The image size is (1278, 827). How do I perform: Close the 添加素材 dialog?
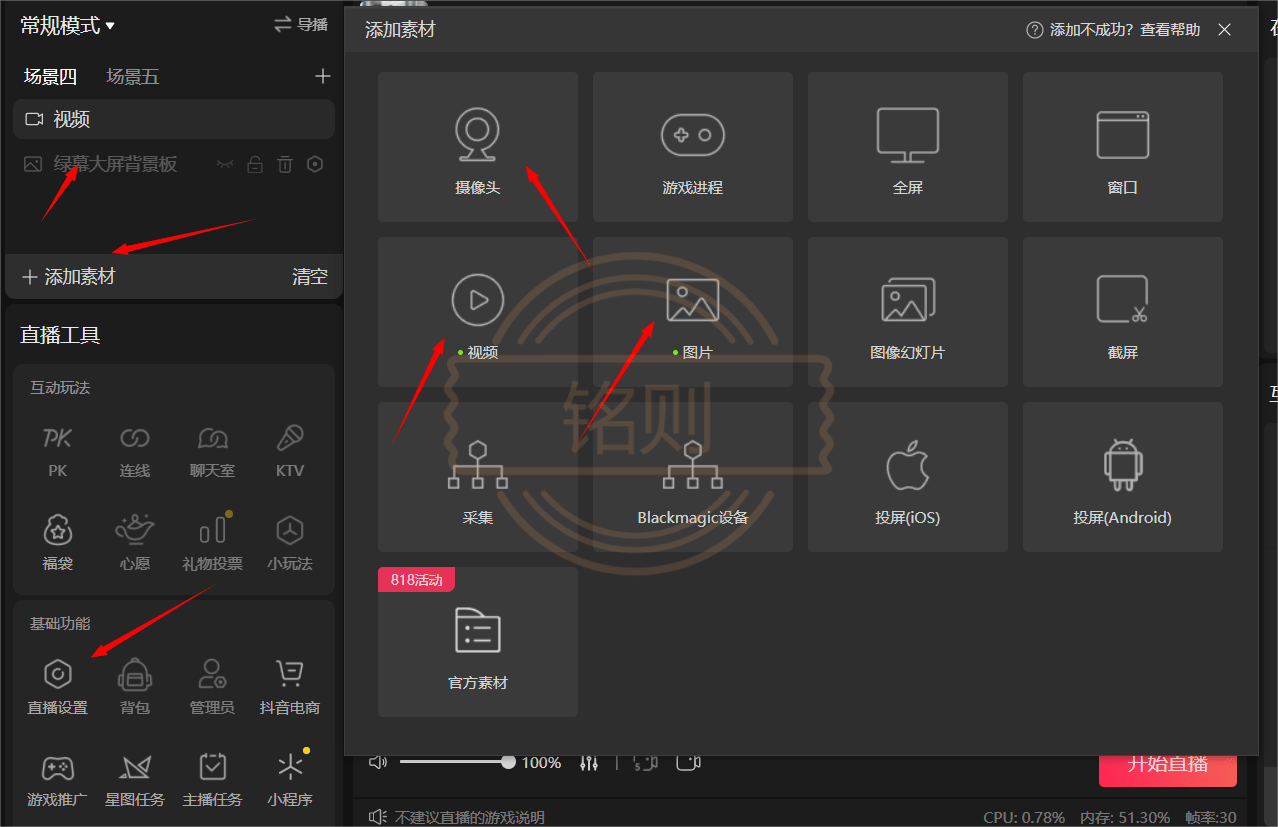[x=1224, y=30]
